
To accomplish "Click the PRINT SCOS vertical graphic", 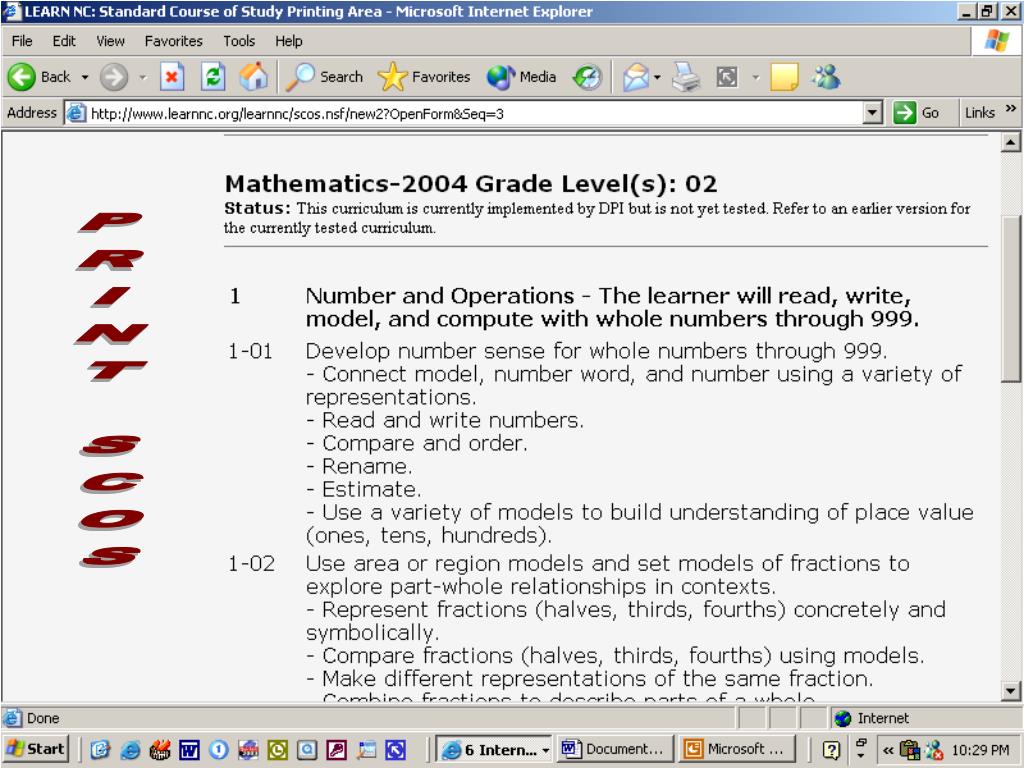I will (x=111, y=389).
